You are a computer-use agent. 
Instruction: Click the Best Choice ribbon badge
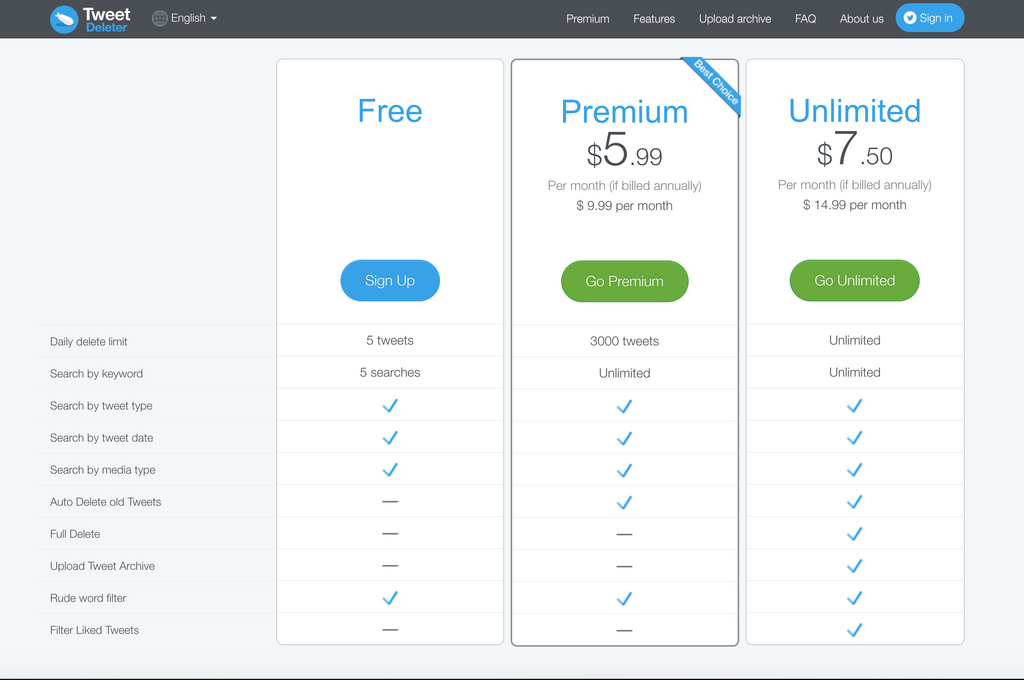click(716, 83)
